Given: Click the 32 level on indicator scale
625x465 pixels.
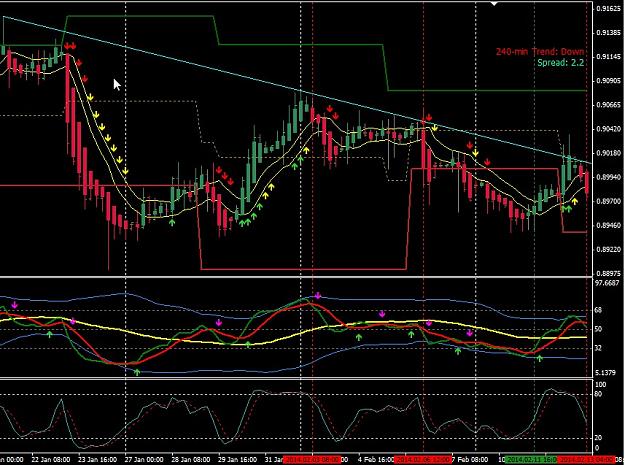Looking at the screenshot, I should pos(598,348).
